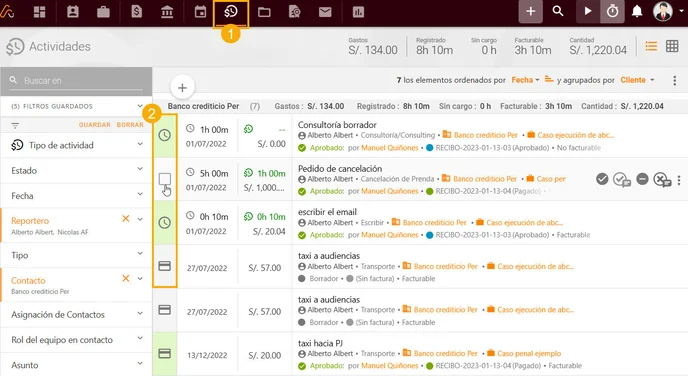Open the contacts icon in top bar
This screenshot has width=688, height=376.
click(x=73, y=12)
